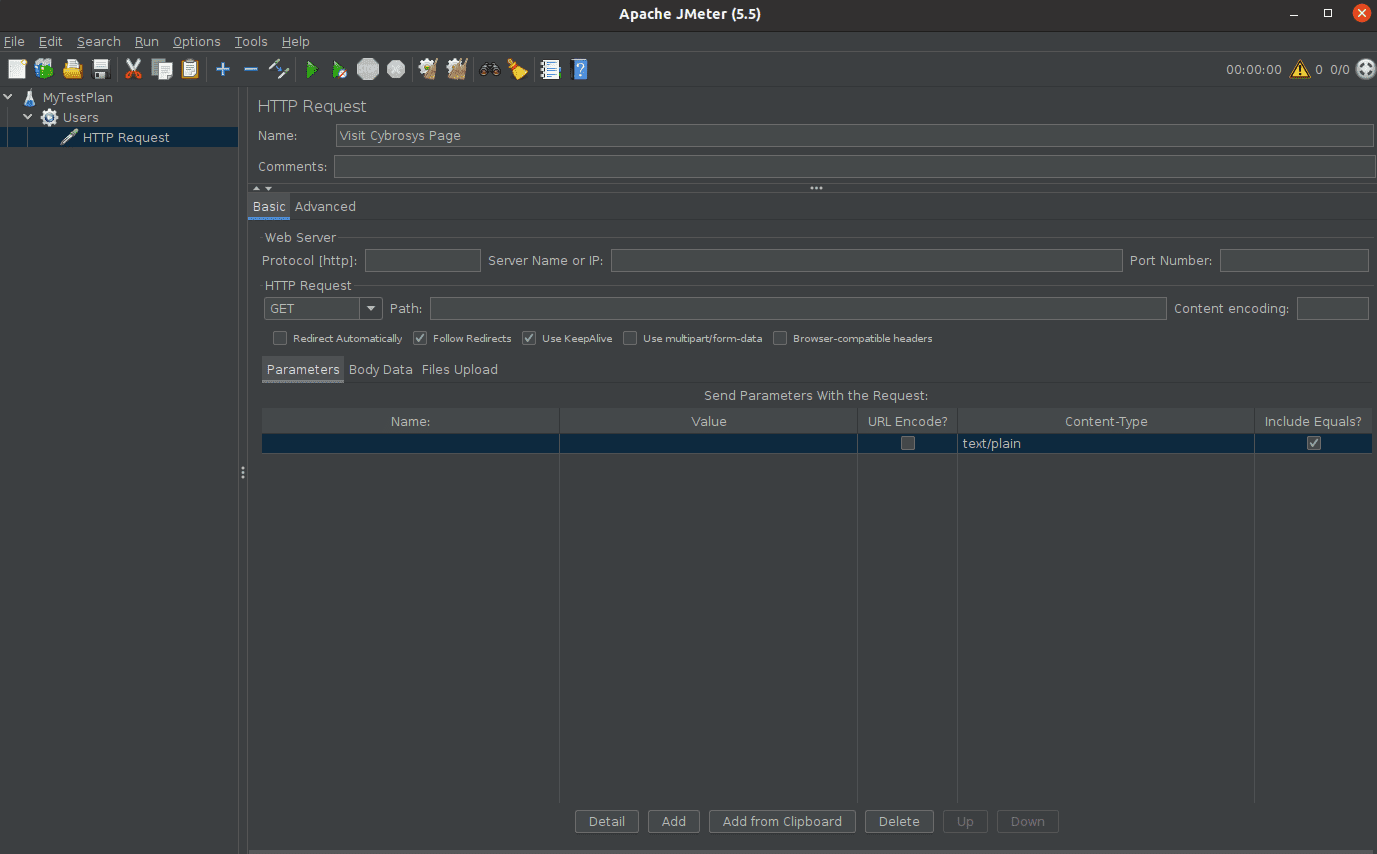The width and height of the screenshot is (1377, 854).
Task: Check Use multipart/form-data
Action: (x=630, y=338)
